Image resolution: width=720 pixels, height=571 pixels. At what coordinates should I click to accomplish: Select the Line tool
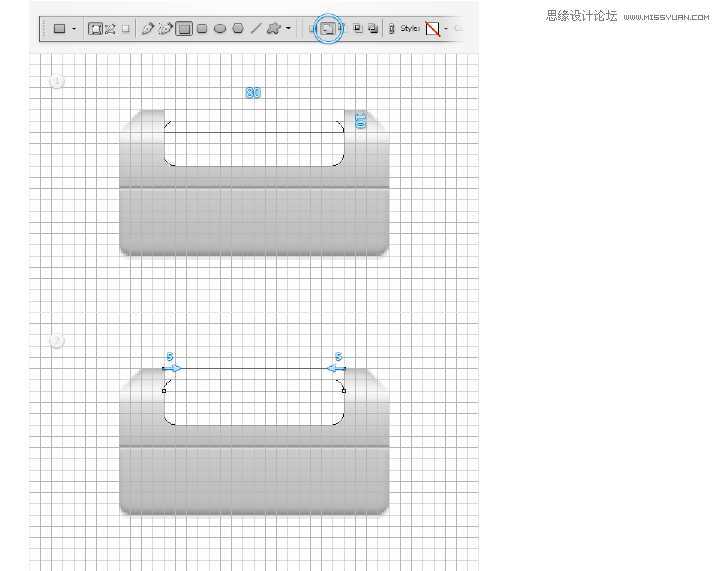pyautogui.click(x=256, y=29)
